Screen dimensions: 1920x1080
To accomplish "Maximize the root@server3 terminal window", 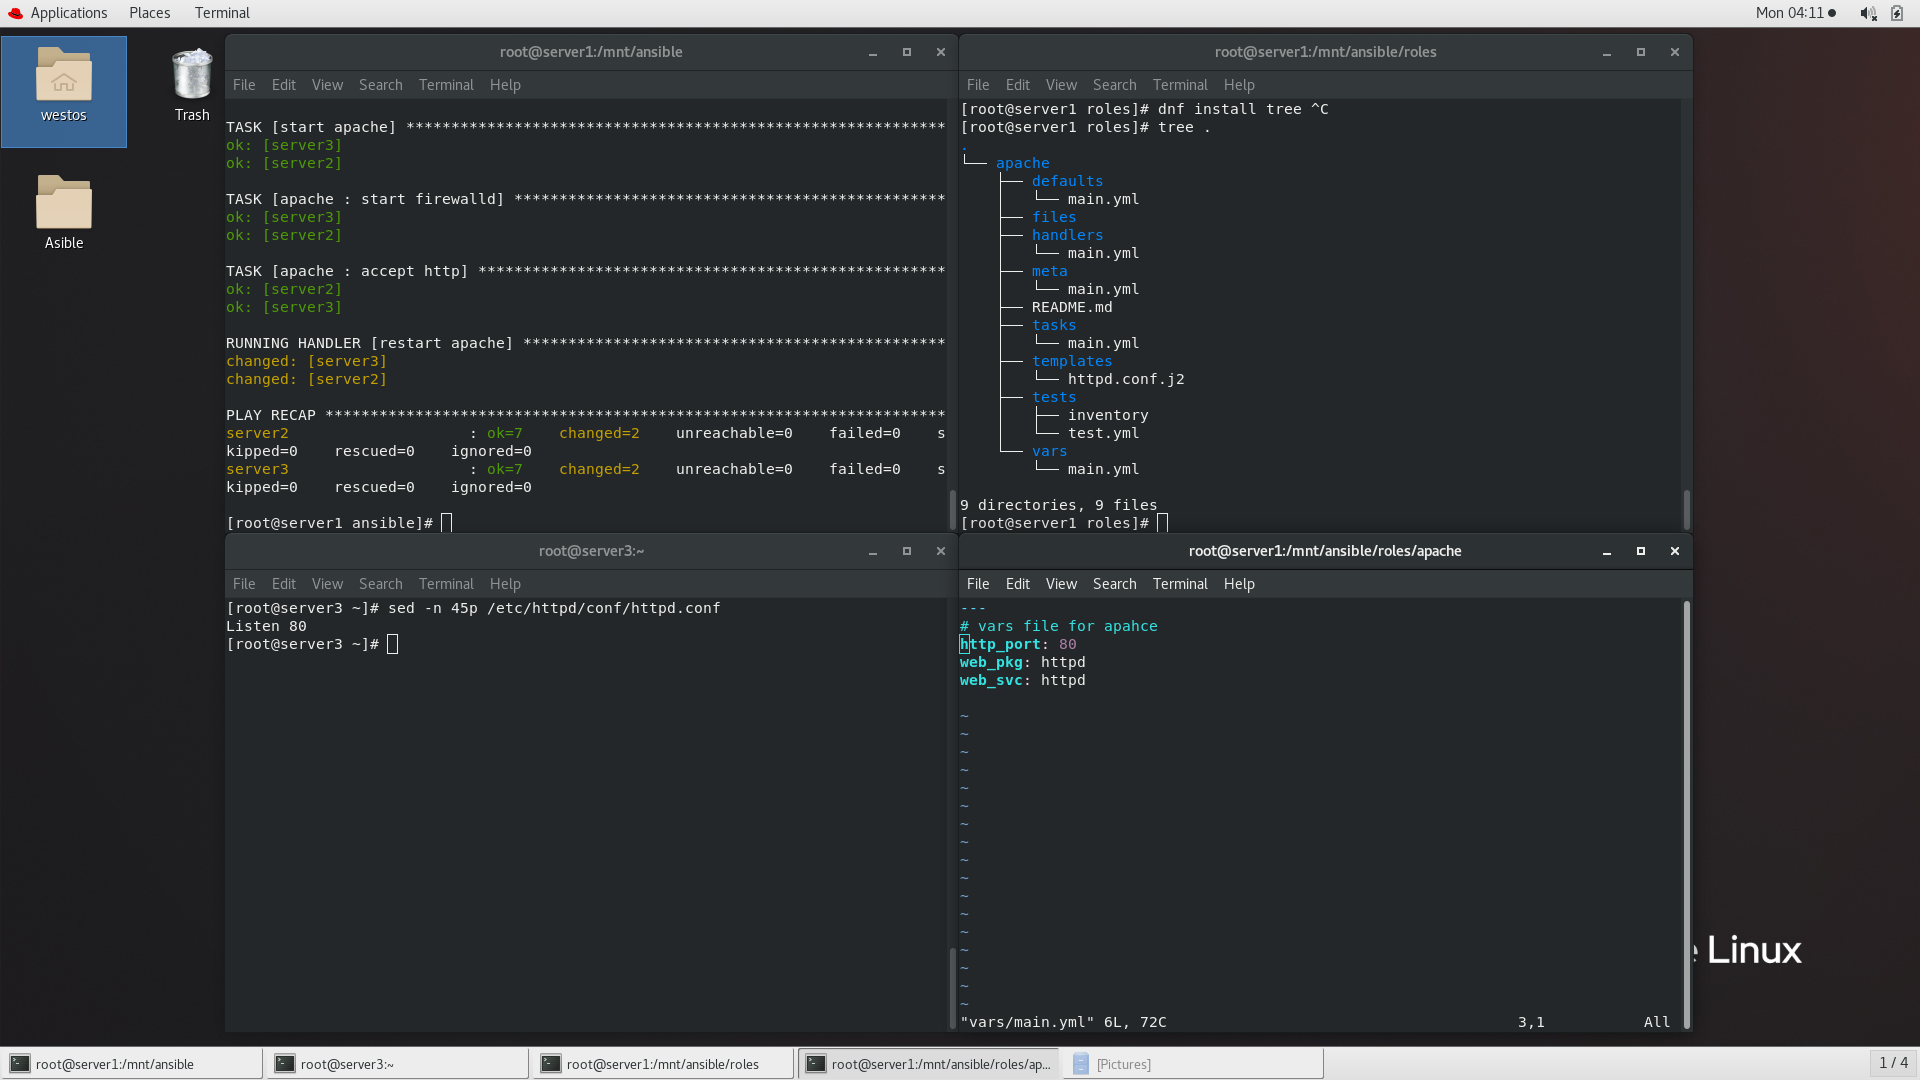I will [906, 551].
